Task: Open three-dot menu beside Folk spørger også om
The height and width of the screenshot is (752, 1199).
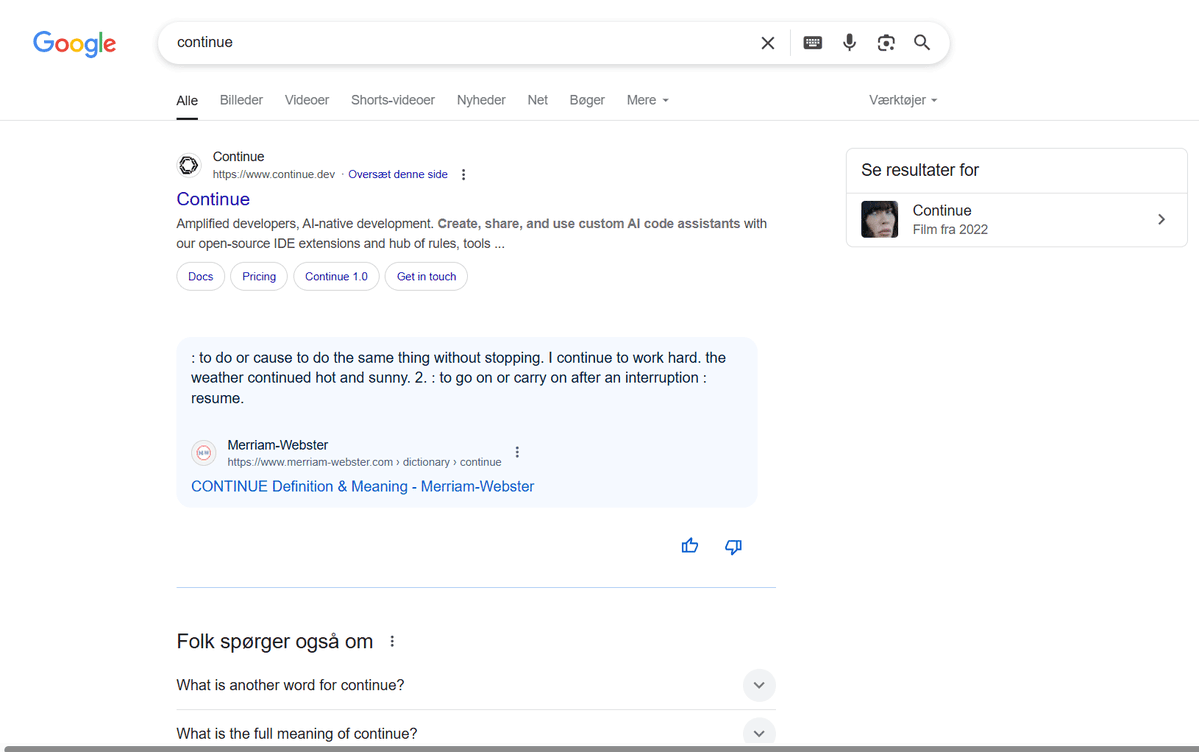Action: tap(392, 641)
